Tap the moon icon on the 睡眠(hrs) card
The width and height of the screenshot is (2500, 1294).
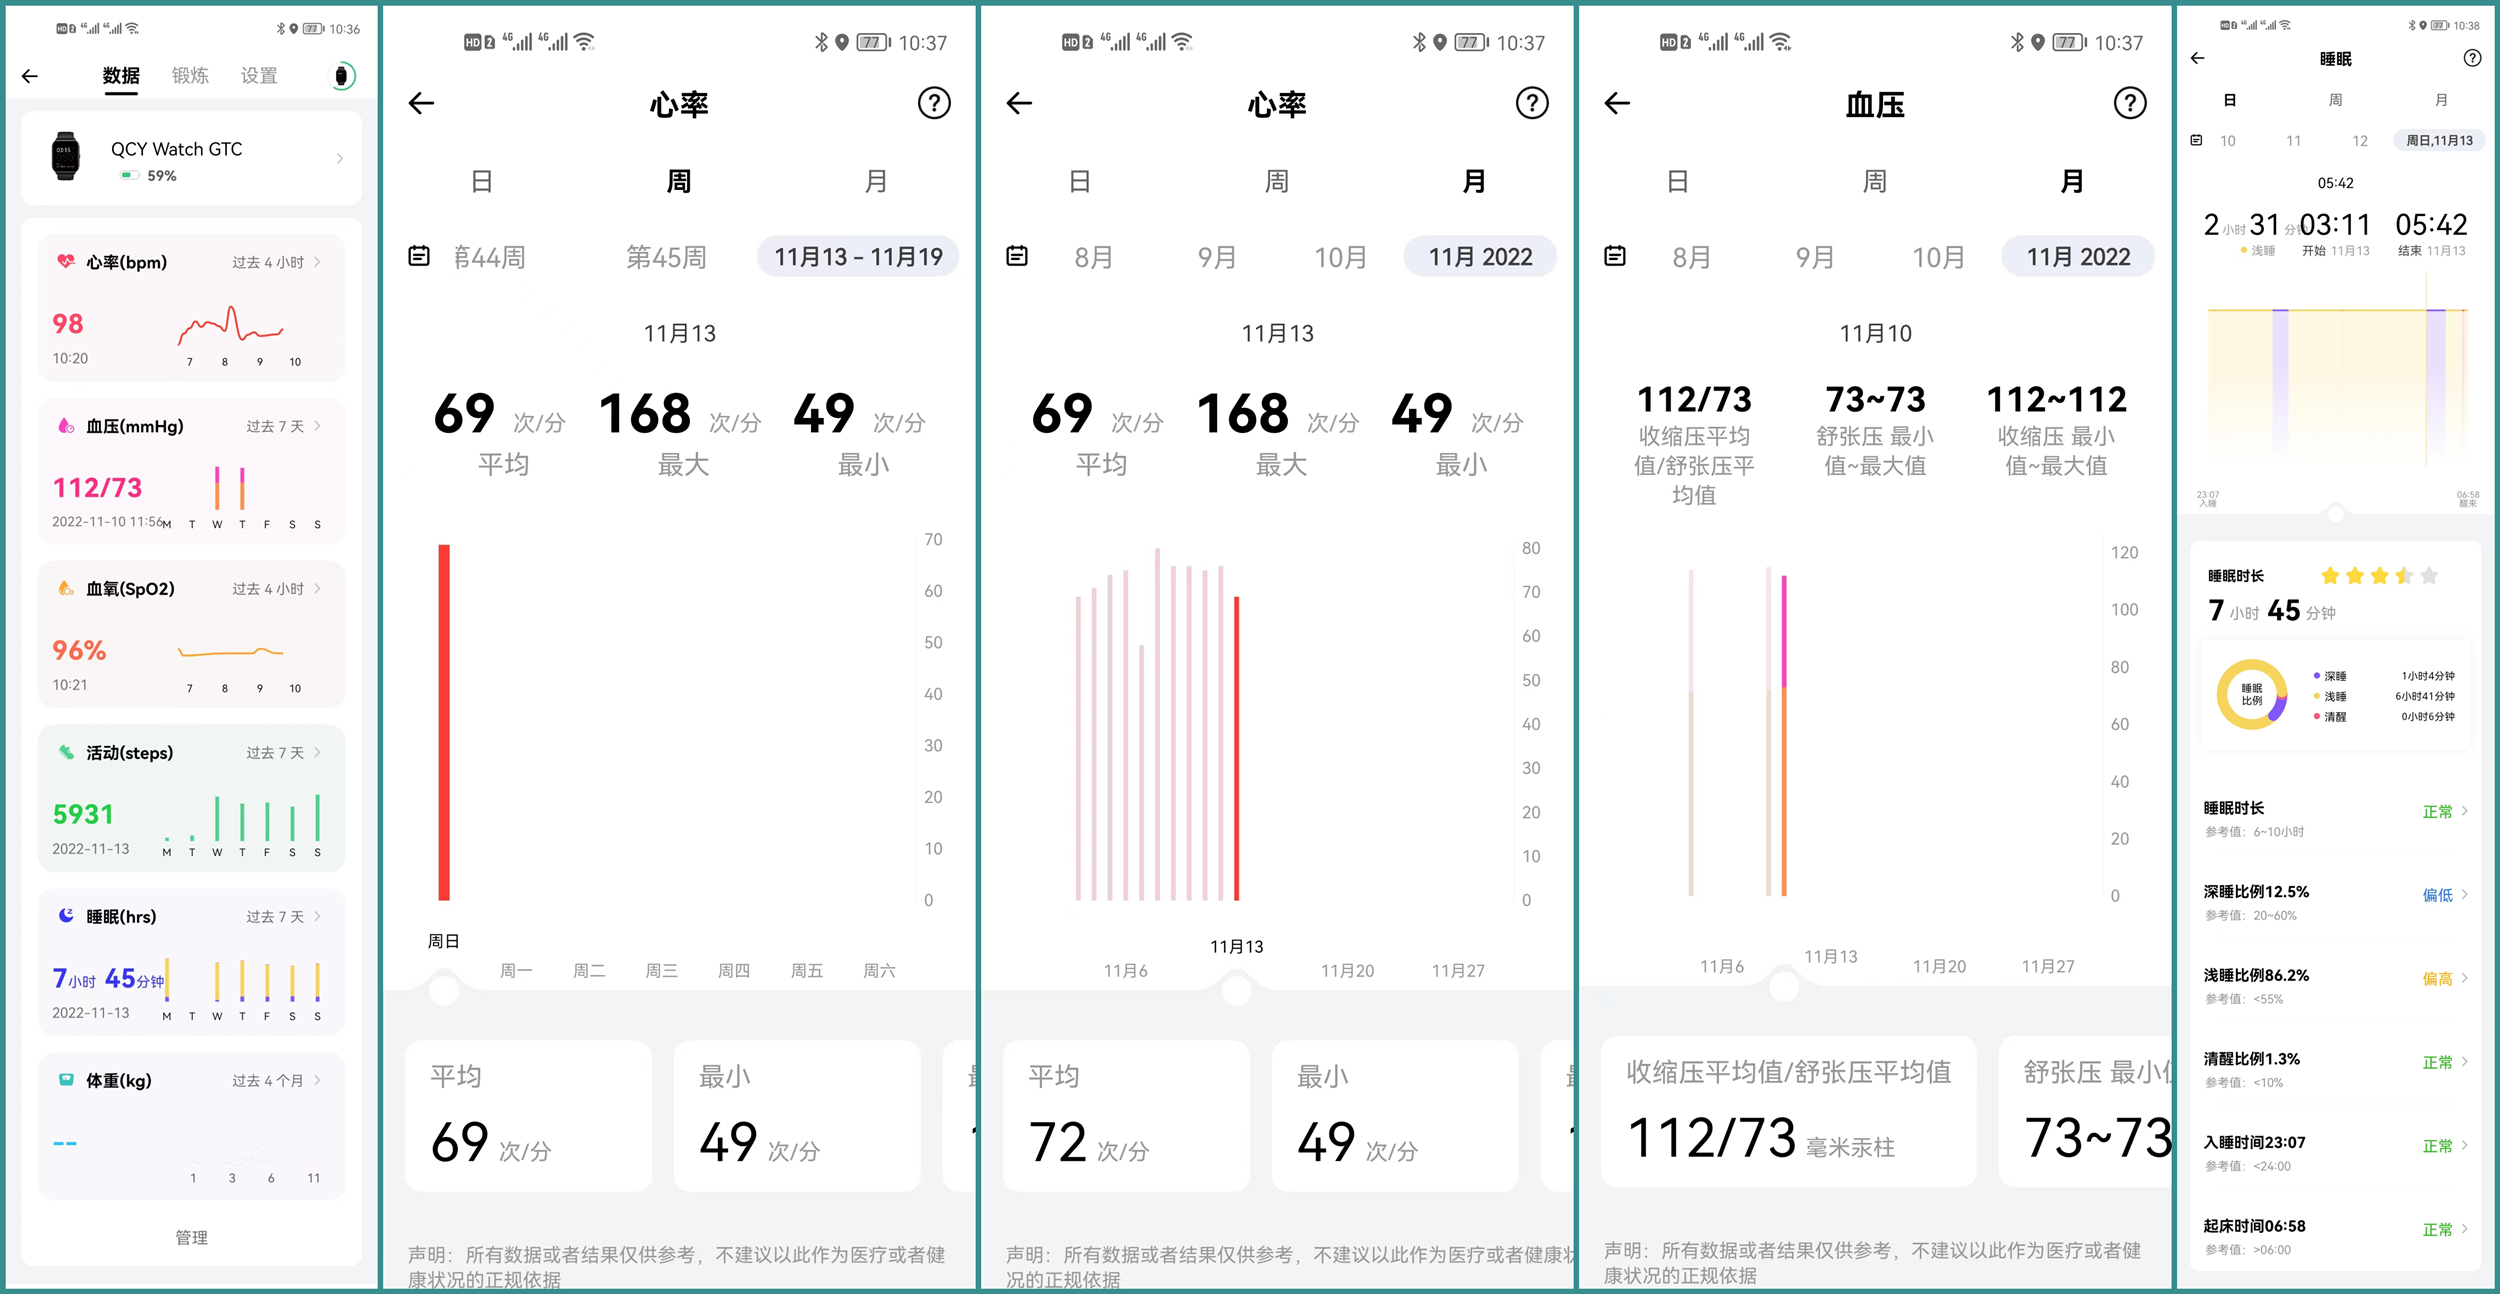pos(66,916)
